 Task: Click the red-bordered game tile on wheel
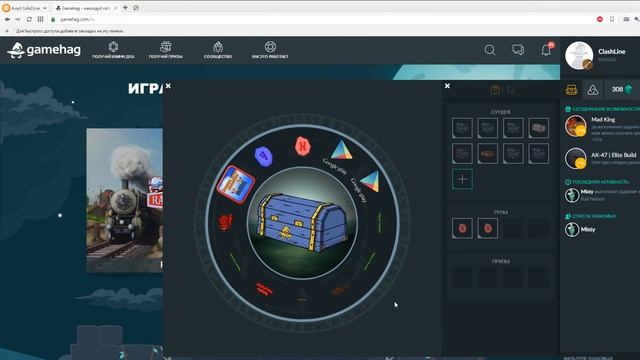click(x=236, y=184)
